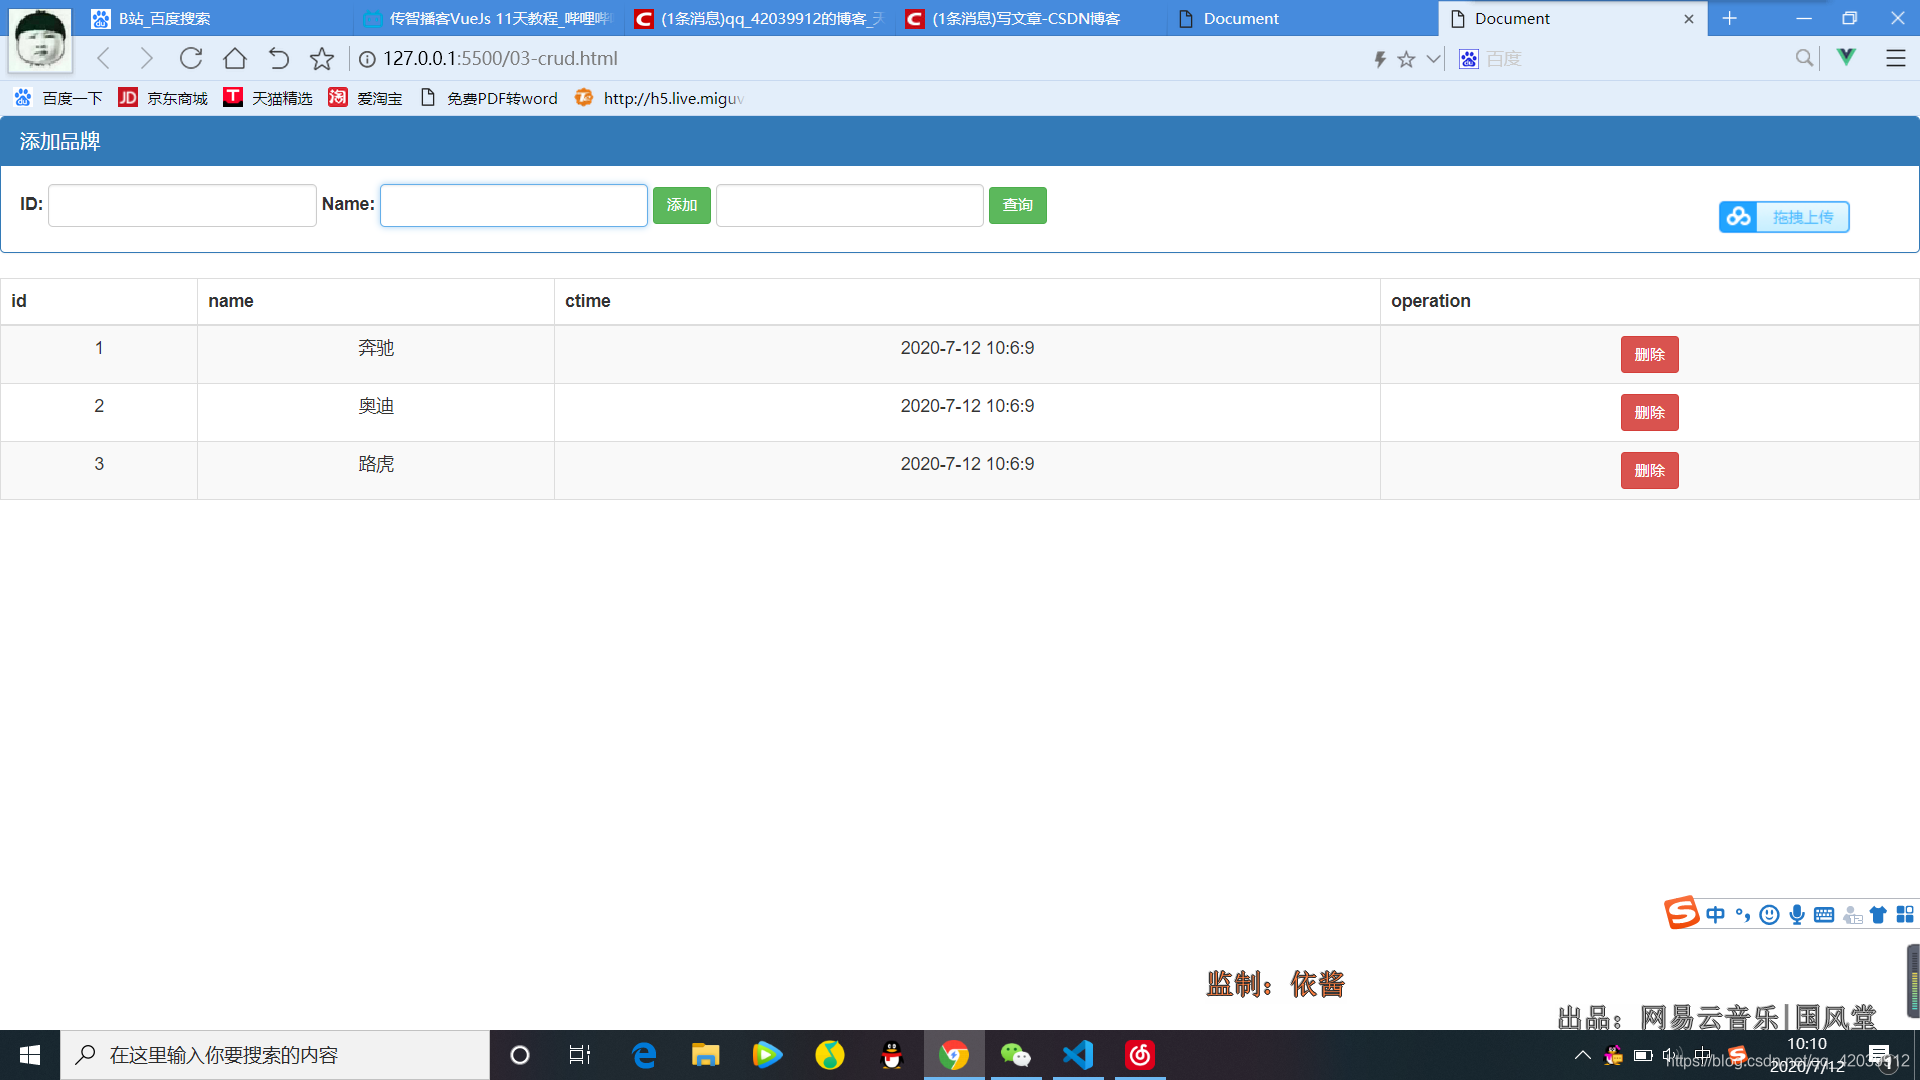Open voice input in Sogou IME toolbar
1920x1080 pixels.
pos(1797,914)
